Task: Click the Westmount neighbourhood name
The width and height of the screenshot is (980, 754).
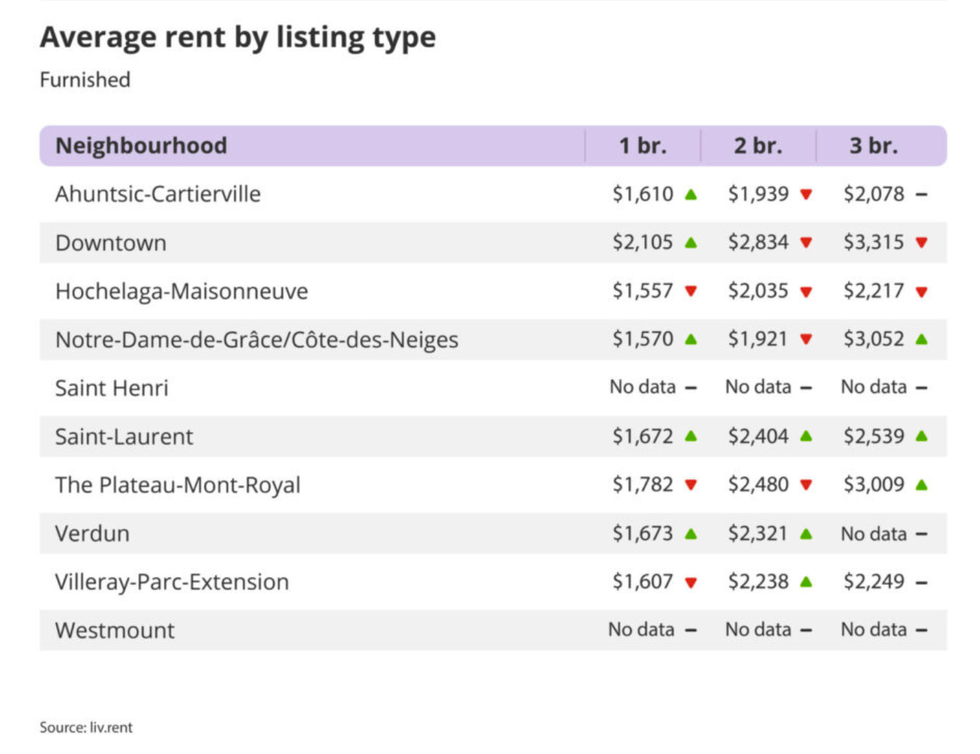Action: 114,631
